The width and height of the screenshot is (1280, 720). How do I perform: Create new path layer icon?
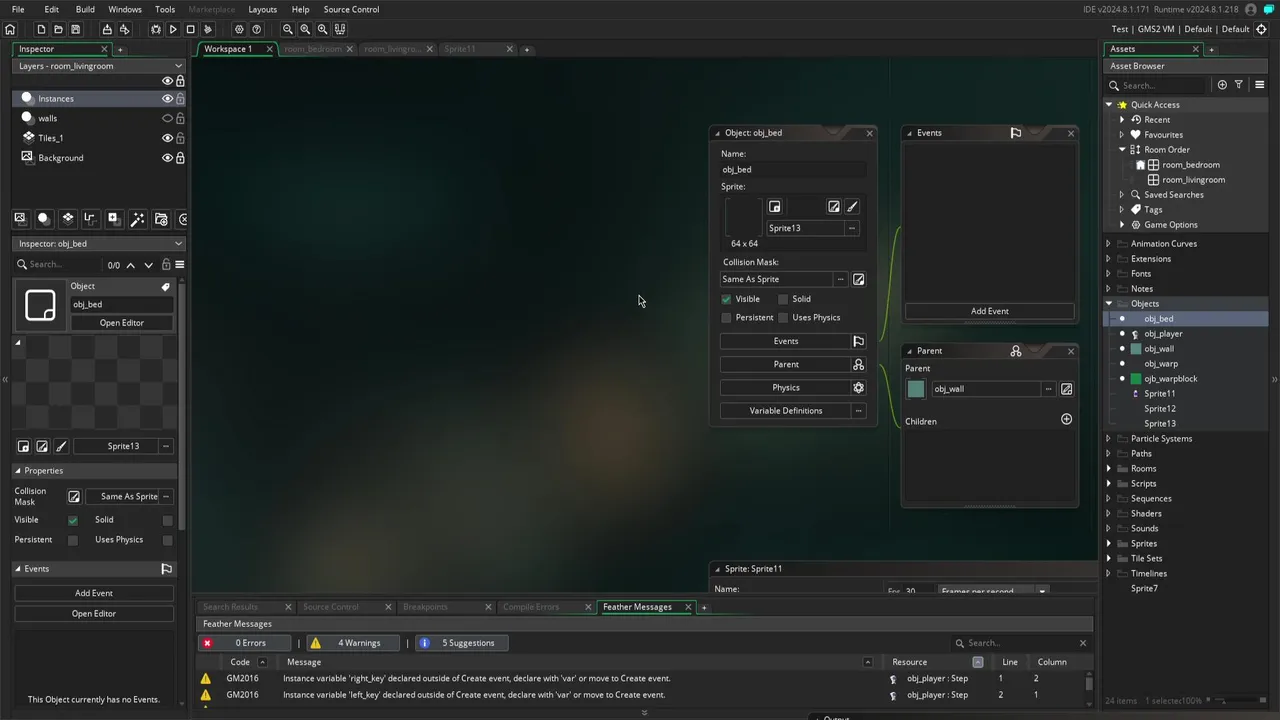point(90,218)
